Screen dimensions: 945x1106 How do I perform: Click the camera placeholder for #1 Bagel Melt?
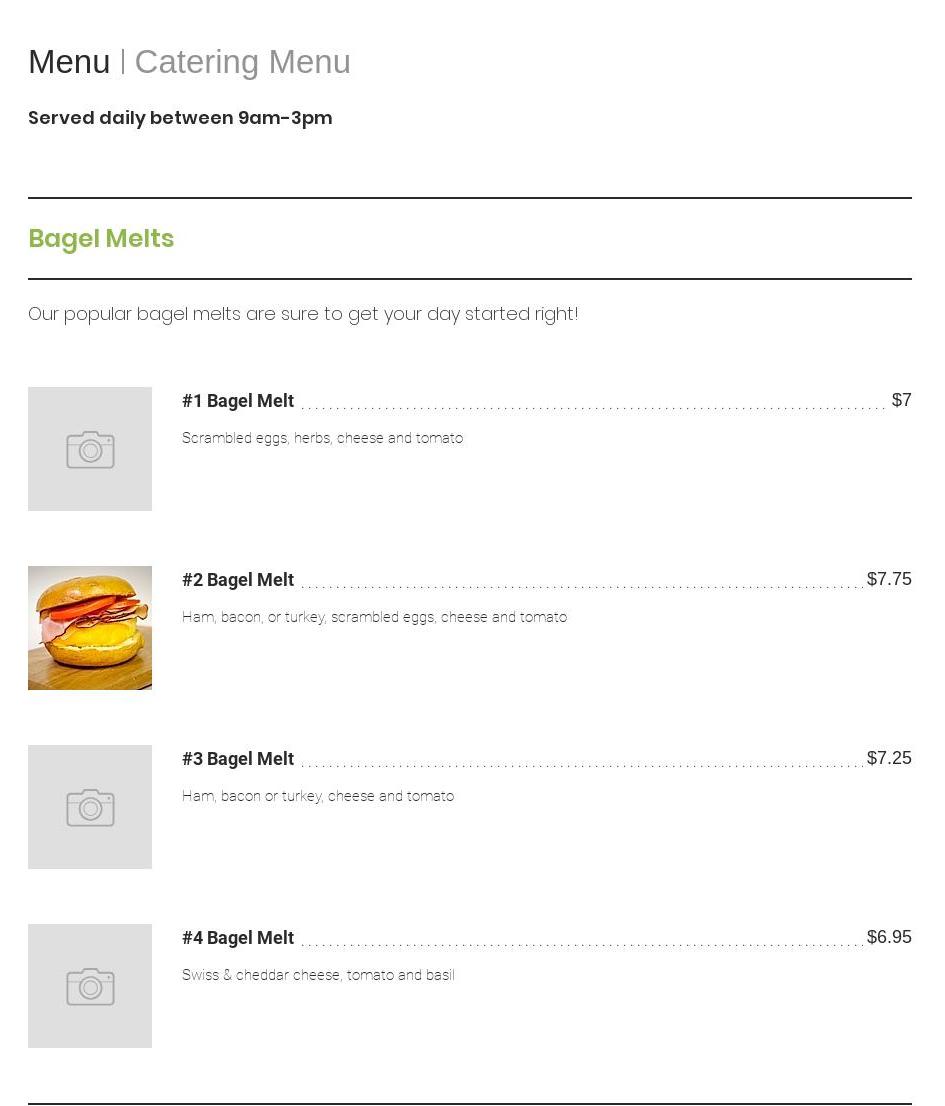[x=90, y=449]
